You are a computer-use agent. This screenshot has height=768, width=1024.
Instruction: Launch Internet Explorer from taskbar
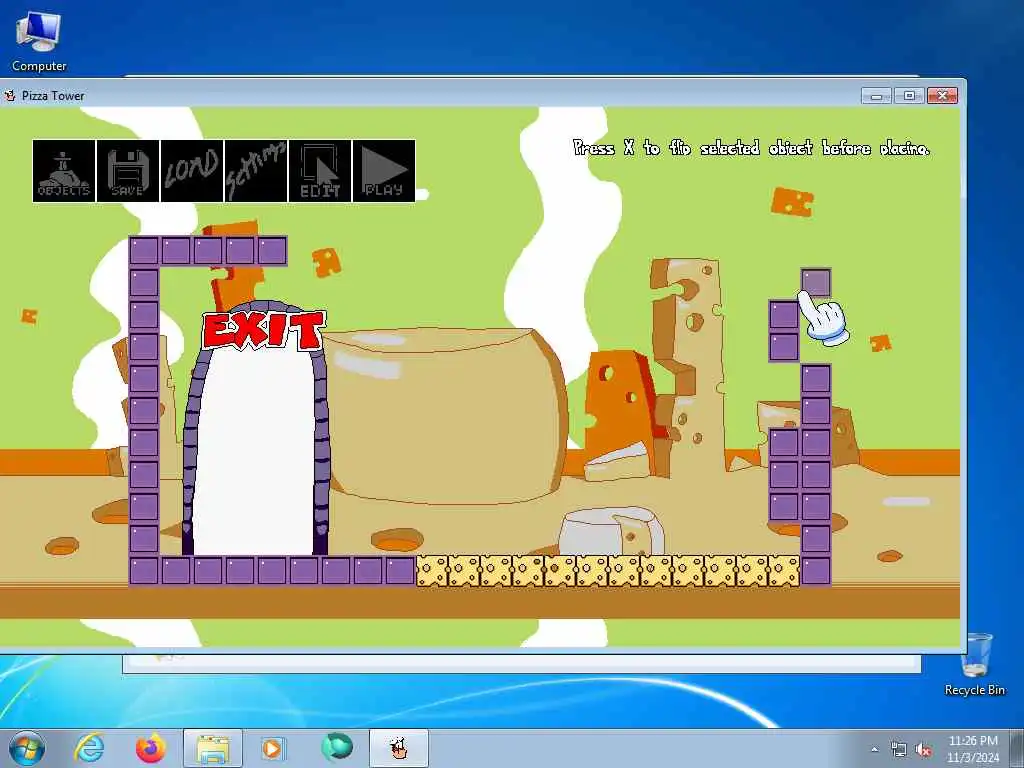point(89,748)
